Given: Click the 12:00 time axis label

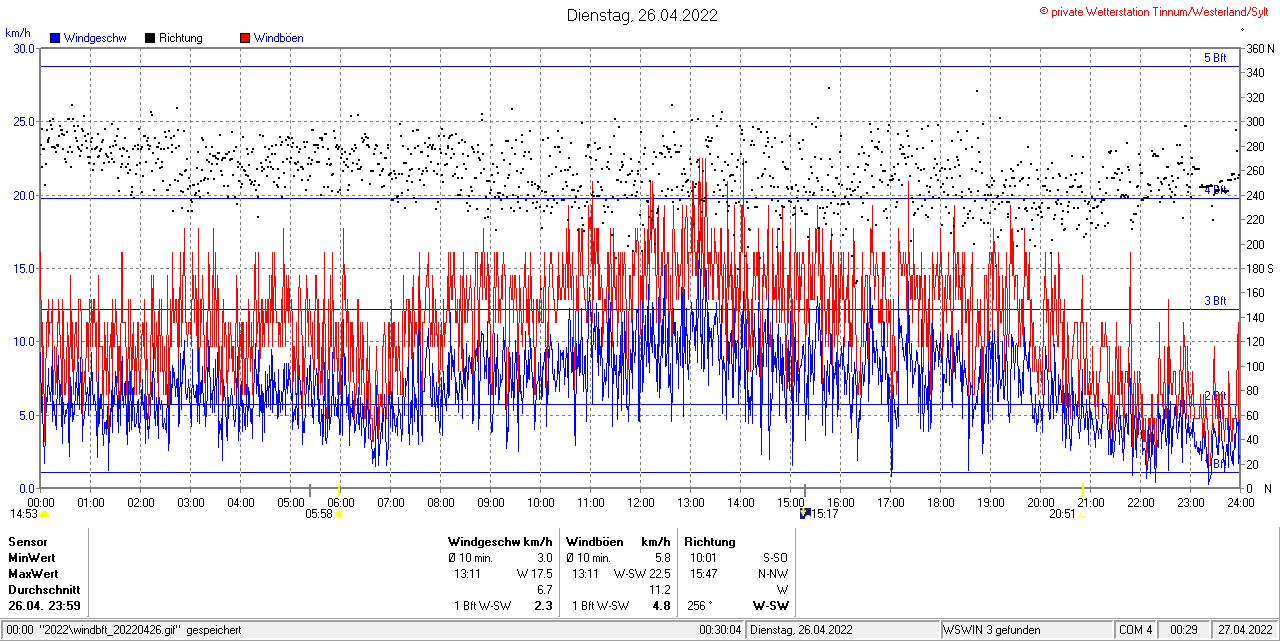Looking at the screenshot, I should point(641,502).
